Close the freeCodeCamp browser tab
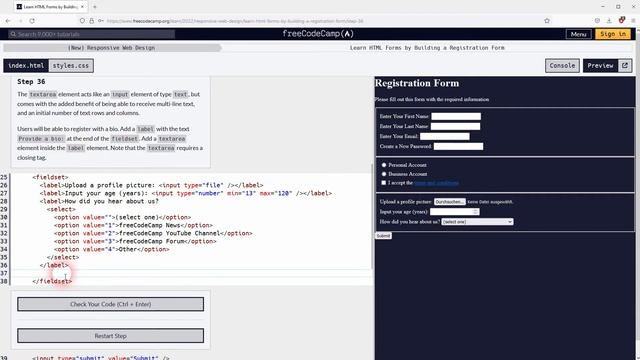 [x=82, y=7]
